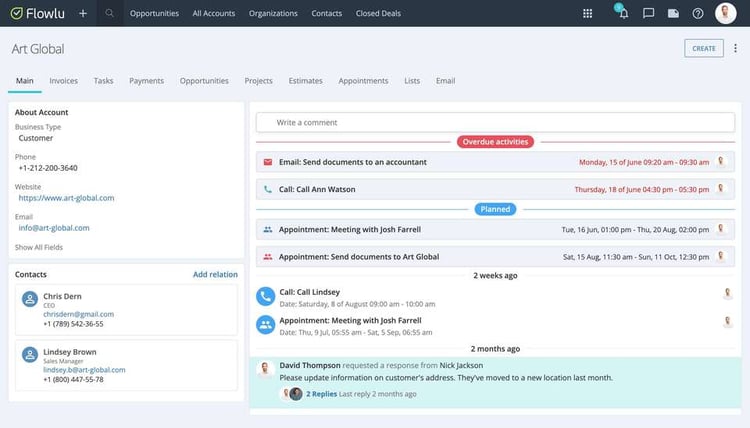Click the blue people icon for Meeting with Josh Farrell

268,230
